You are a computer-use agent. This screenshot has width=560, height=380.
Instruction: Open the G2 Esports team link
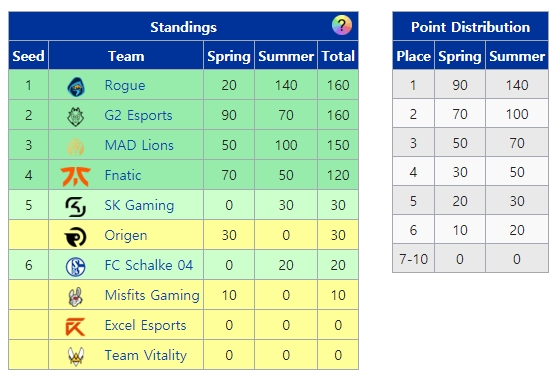pos(138,115)
